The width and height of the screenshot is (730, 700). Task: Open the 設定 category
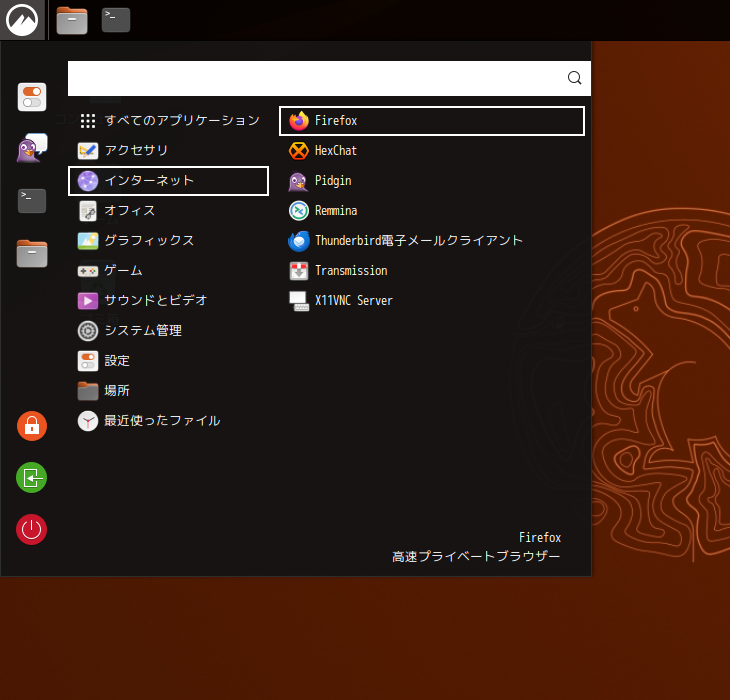(169, 361)
